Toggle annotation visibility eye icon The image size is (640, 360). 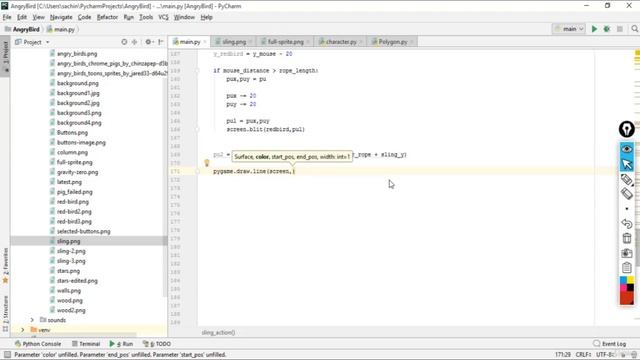click(627, 149)
